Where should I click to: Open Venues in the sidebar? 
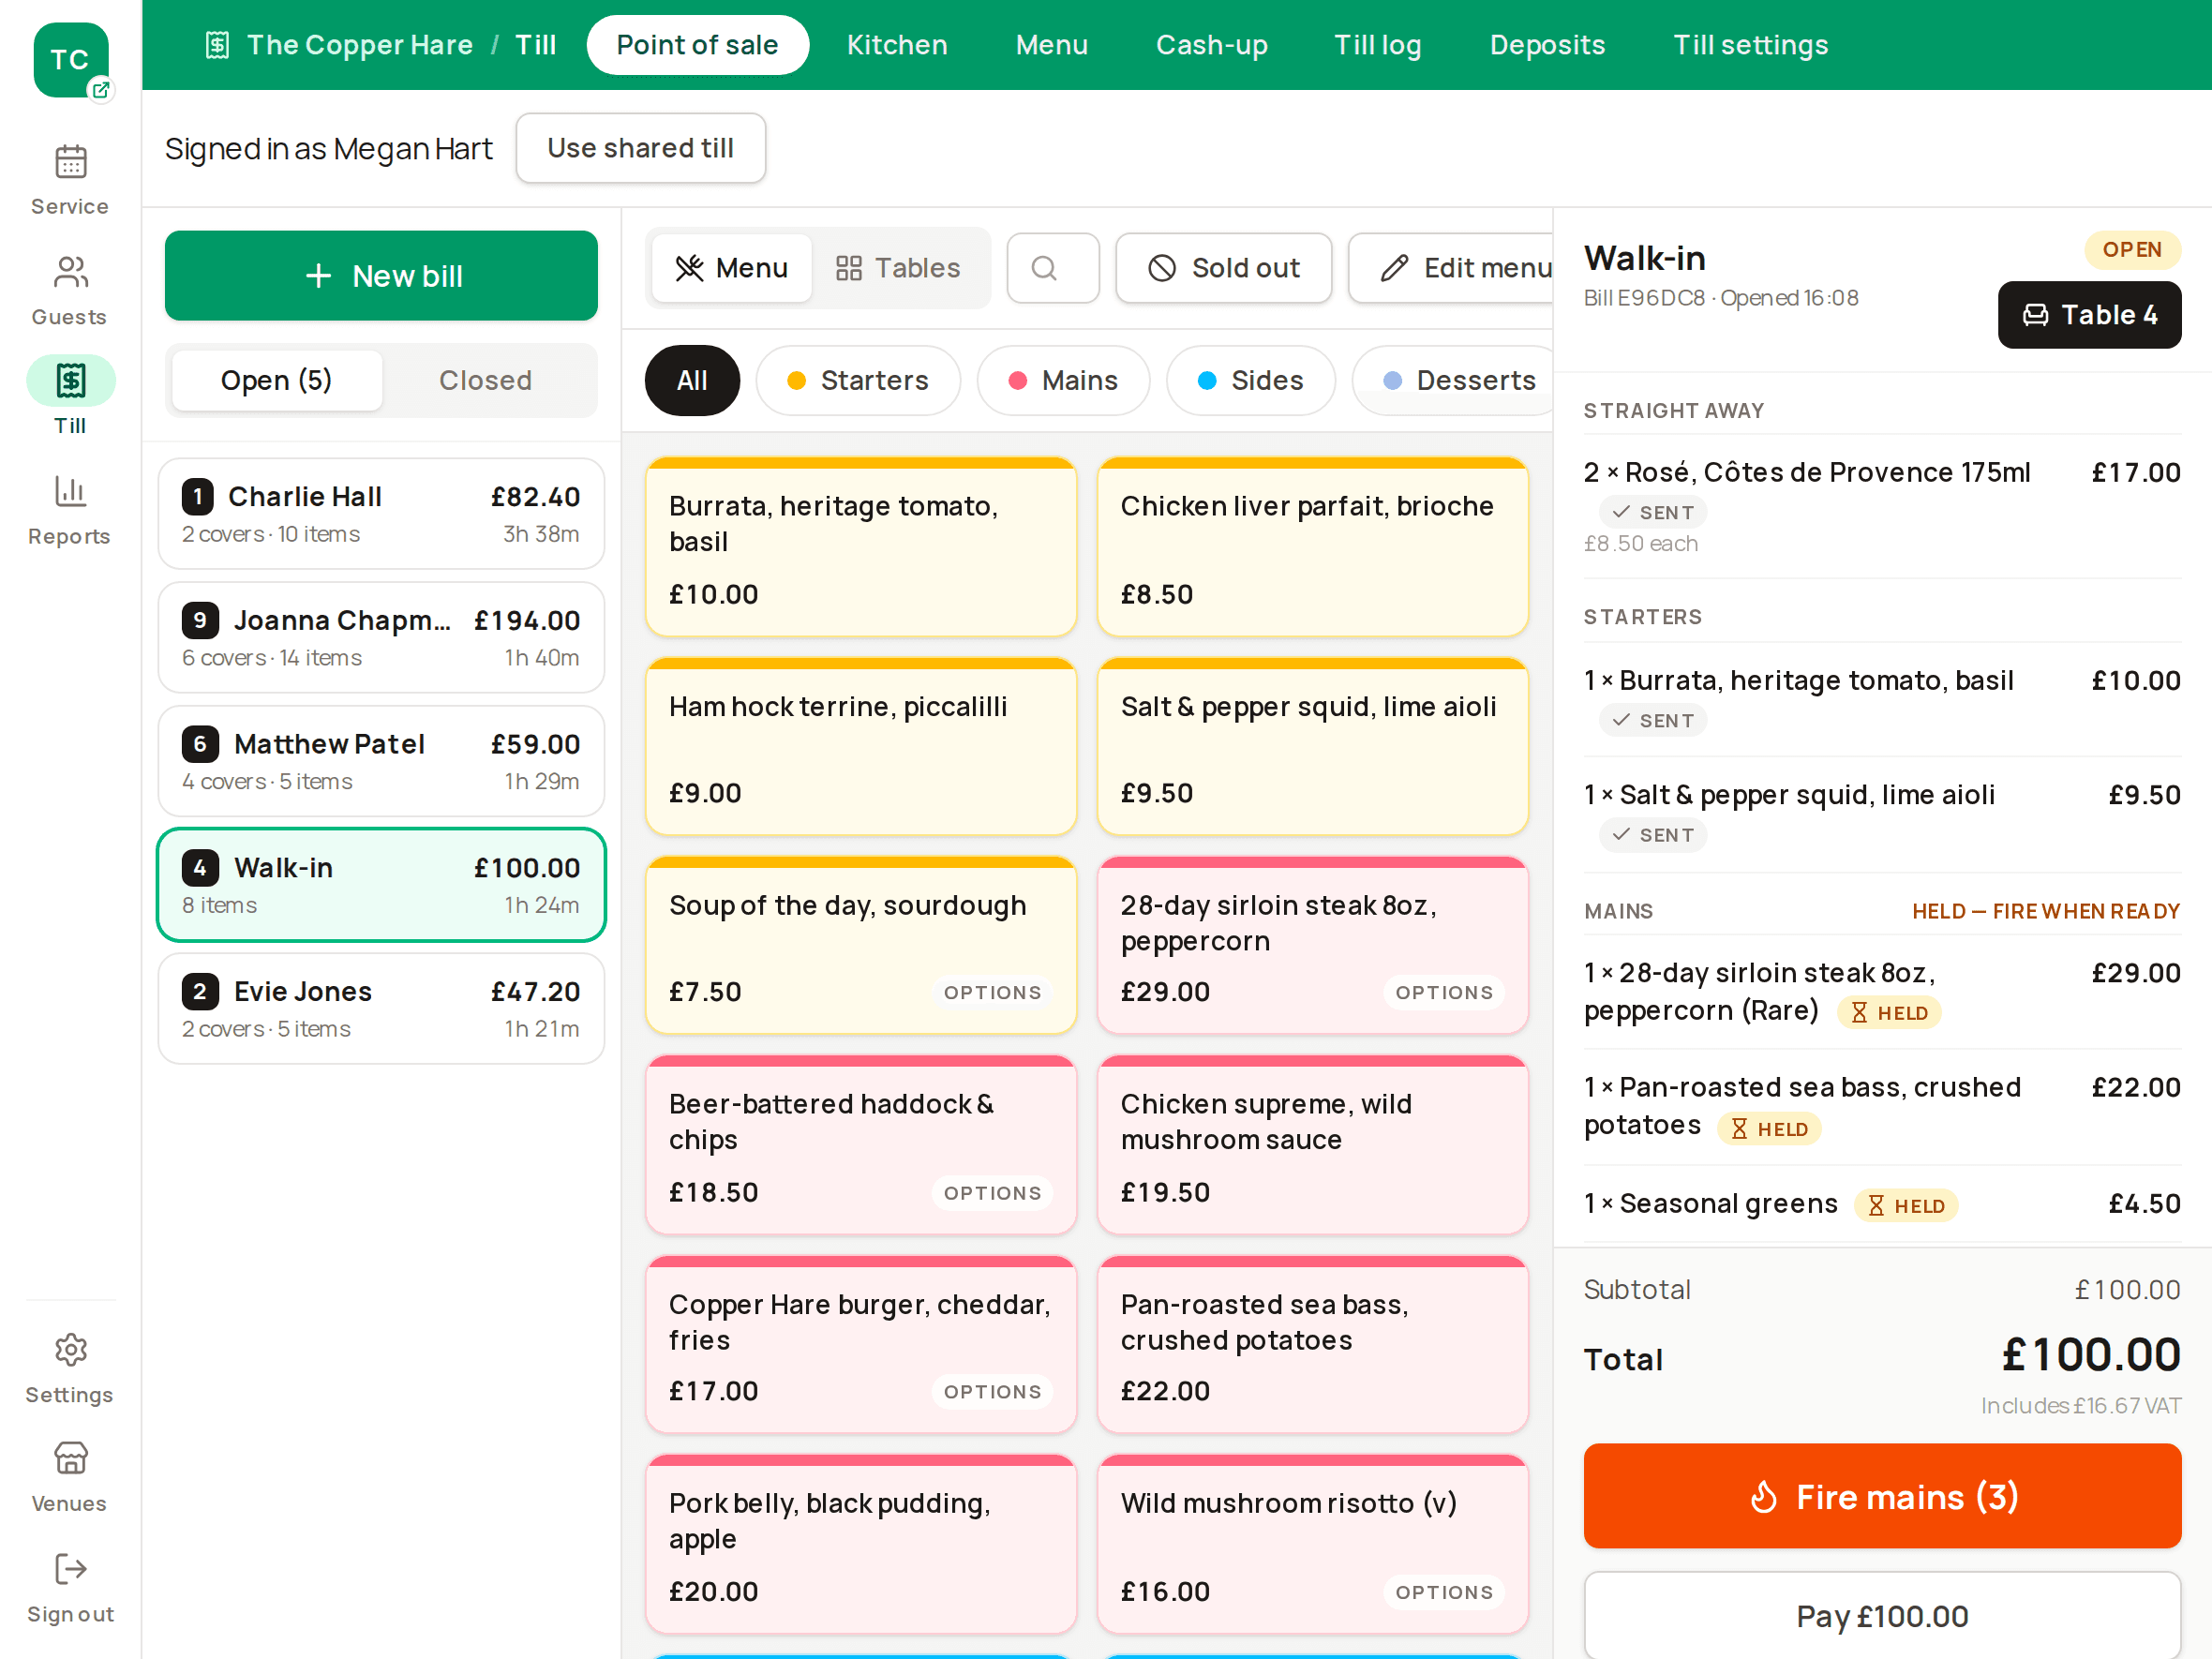coord(70,1477)
